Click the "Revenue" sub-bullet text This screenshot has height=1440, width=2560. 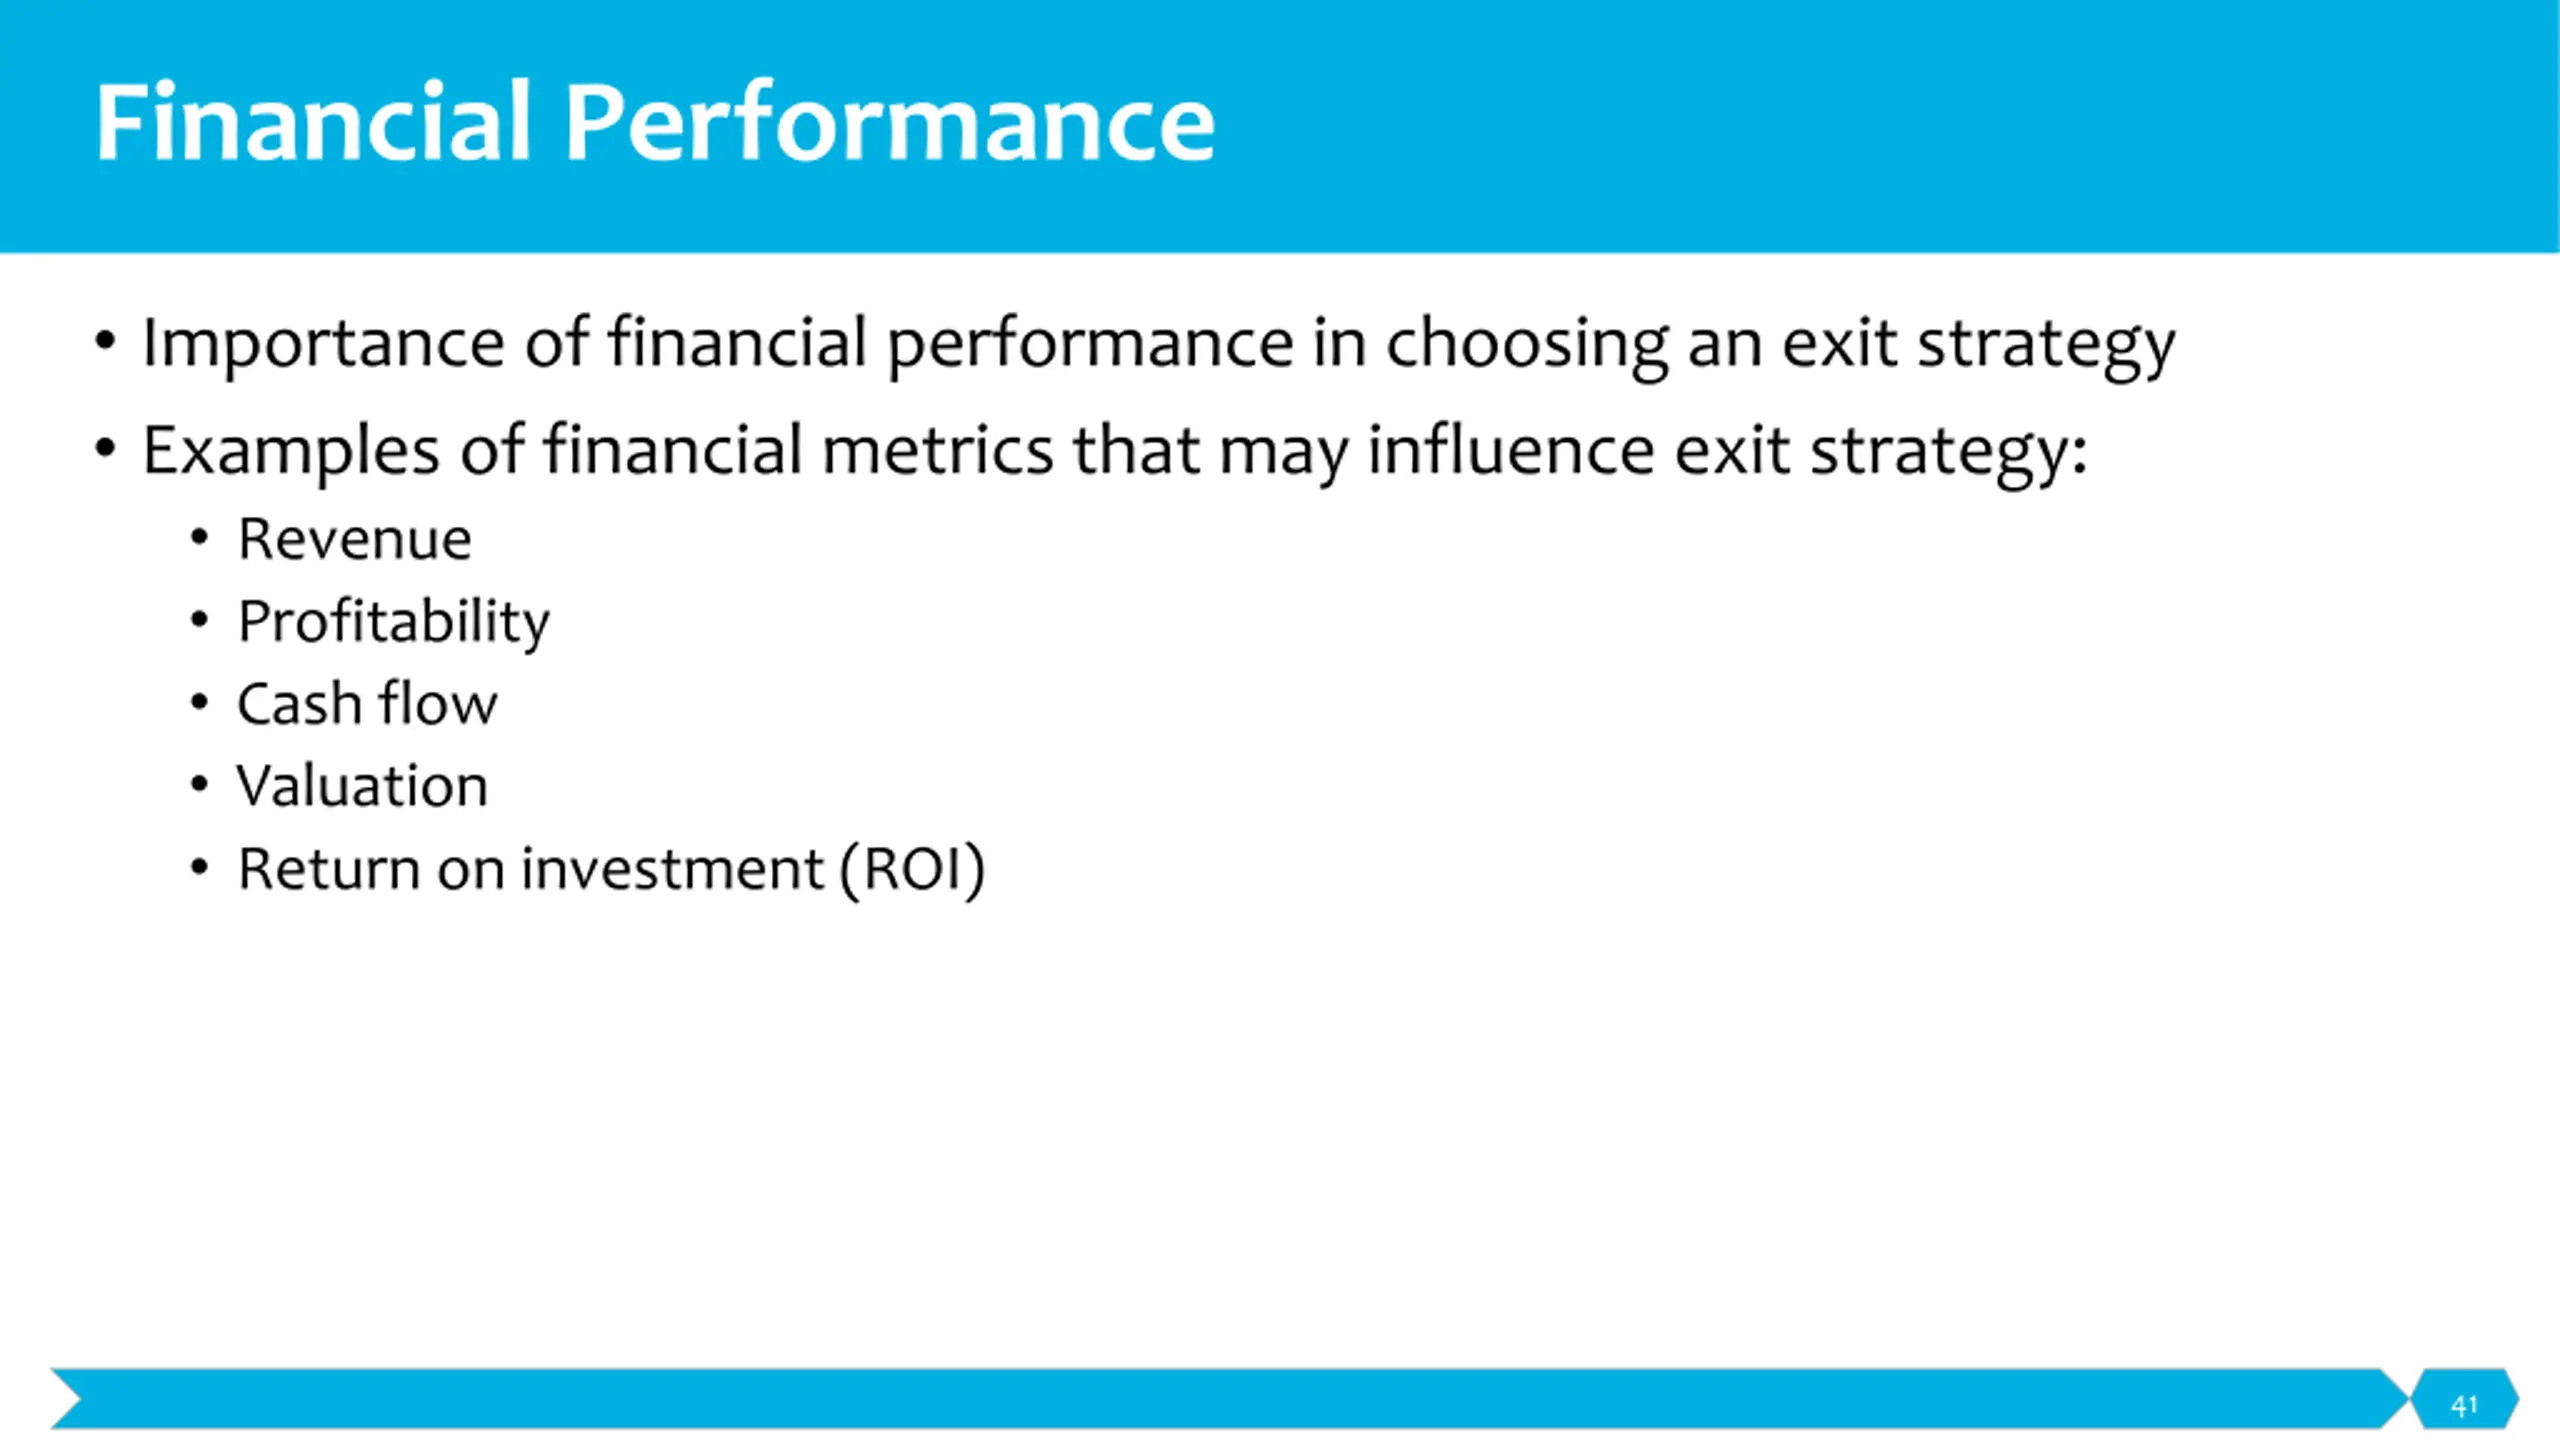pos(354,540)
